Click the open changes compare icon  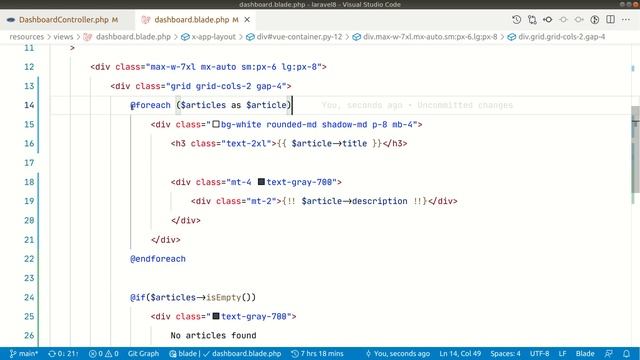(532, 20)
